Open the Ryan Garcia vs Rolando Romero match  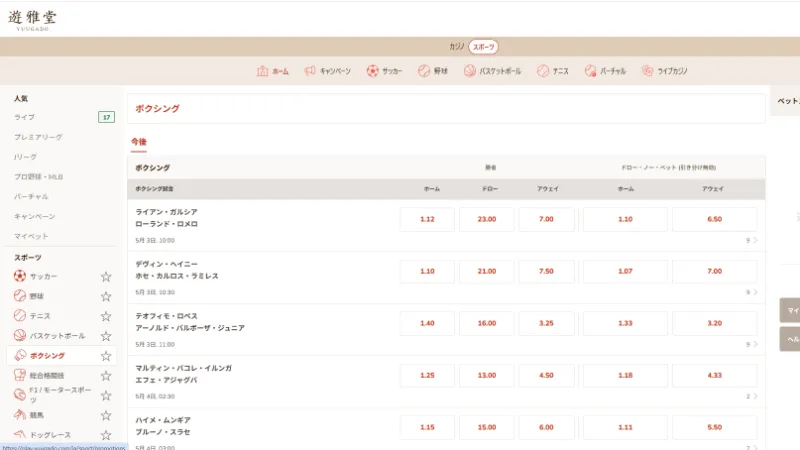pyautogui.click(x=166, y=218)
